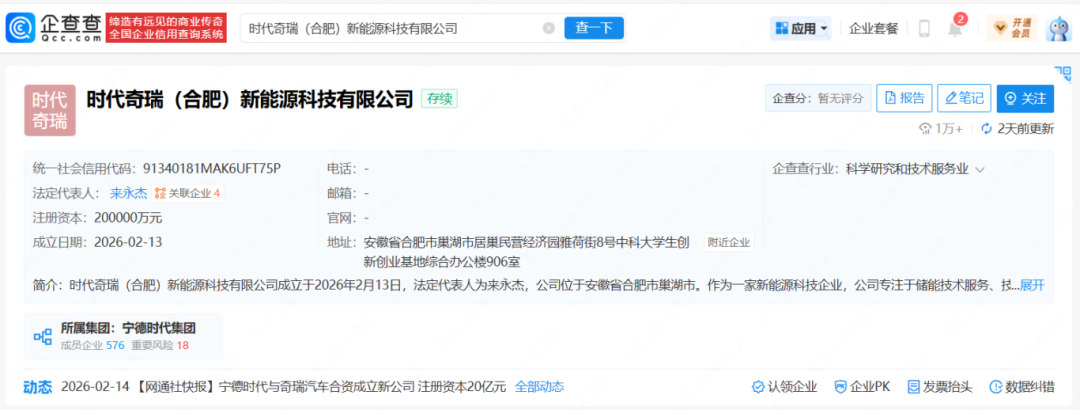Click the 动态 label
The height and width of the screenshot is (410, 1080).
click(x=38, y=387)
